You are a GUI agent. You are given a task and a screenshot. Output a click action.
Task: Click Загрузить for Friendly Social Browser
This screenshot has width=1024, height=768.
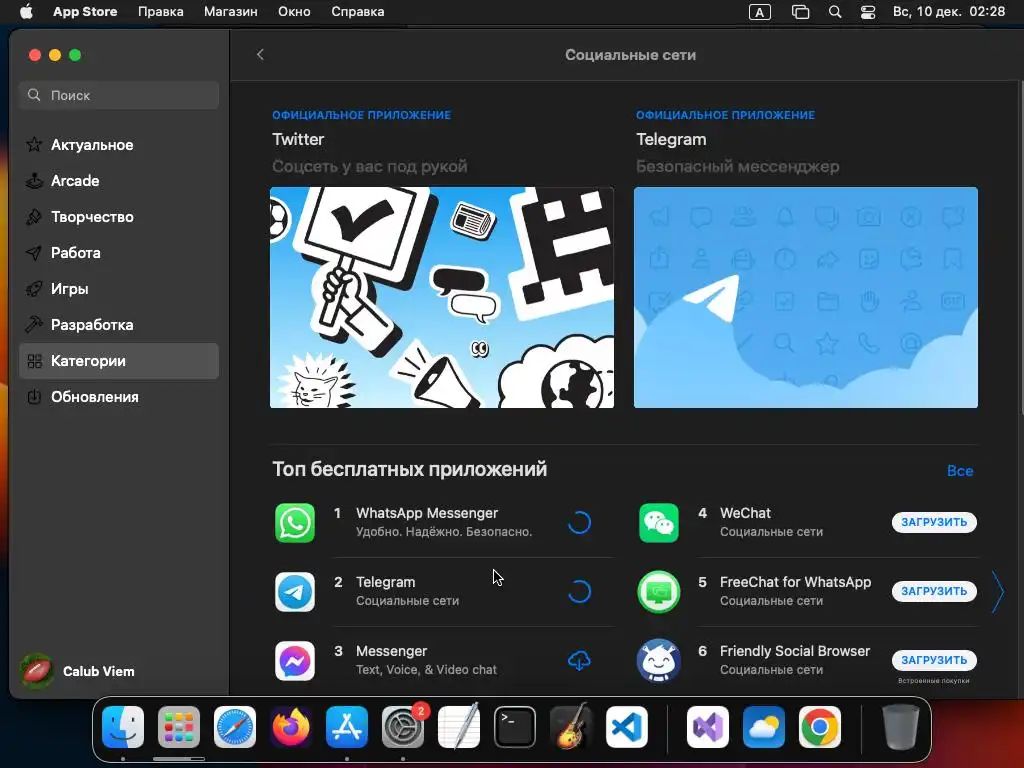[934, 660]
